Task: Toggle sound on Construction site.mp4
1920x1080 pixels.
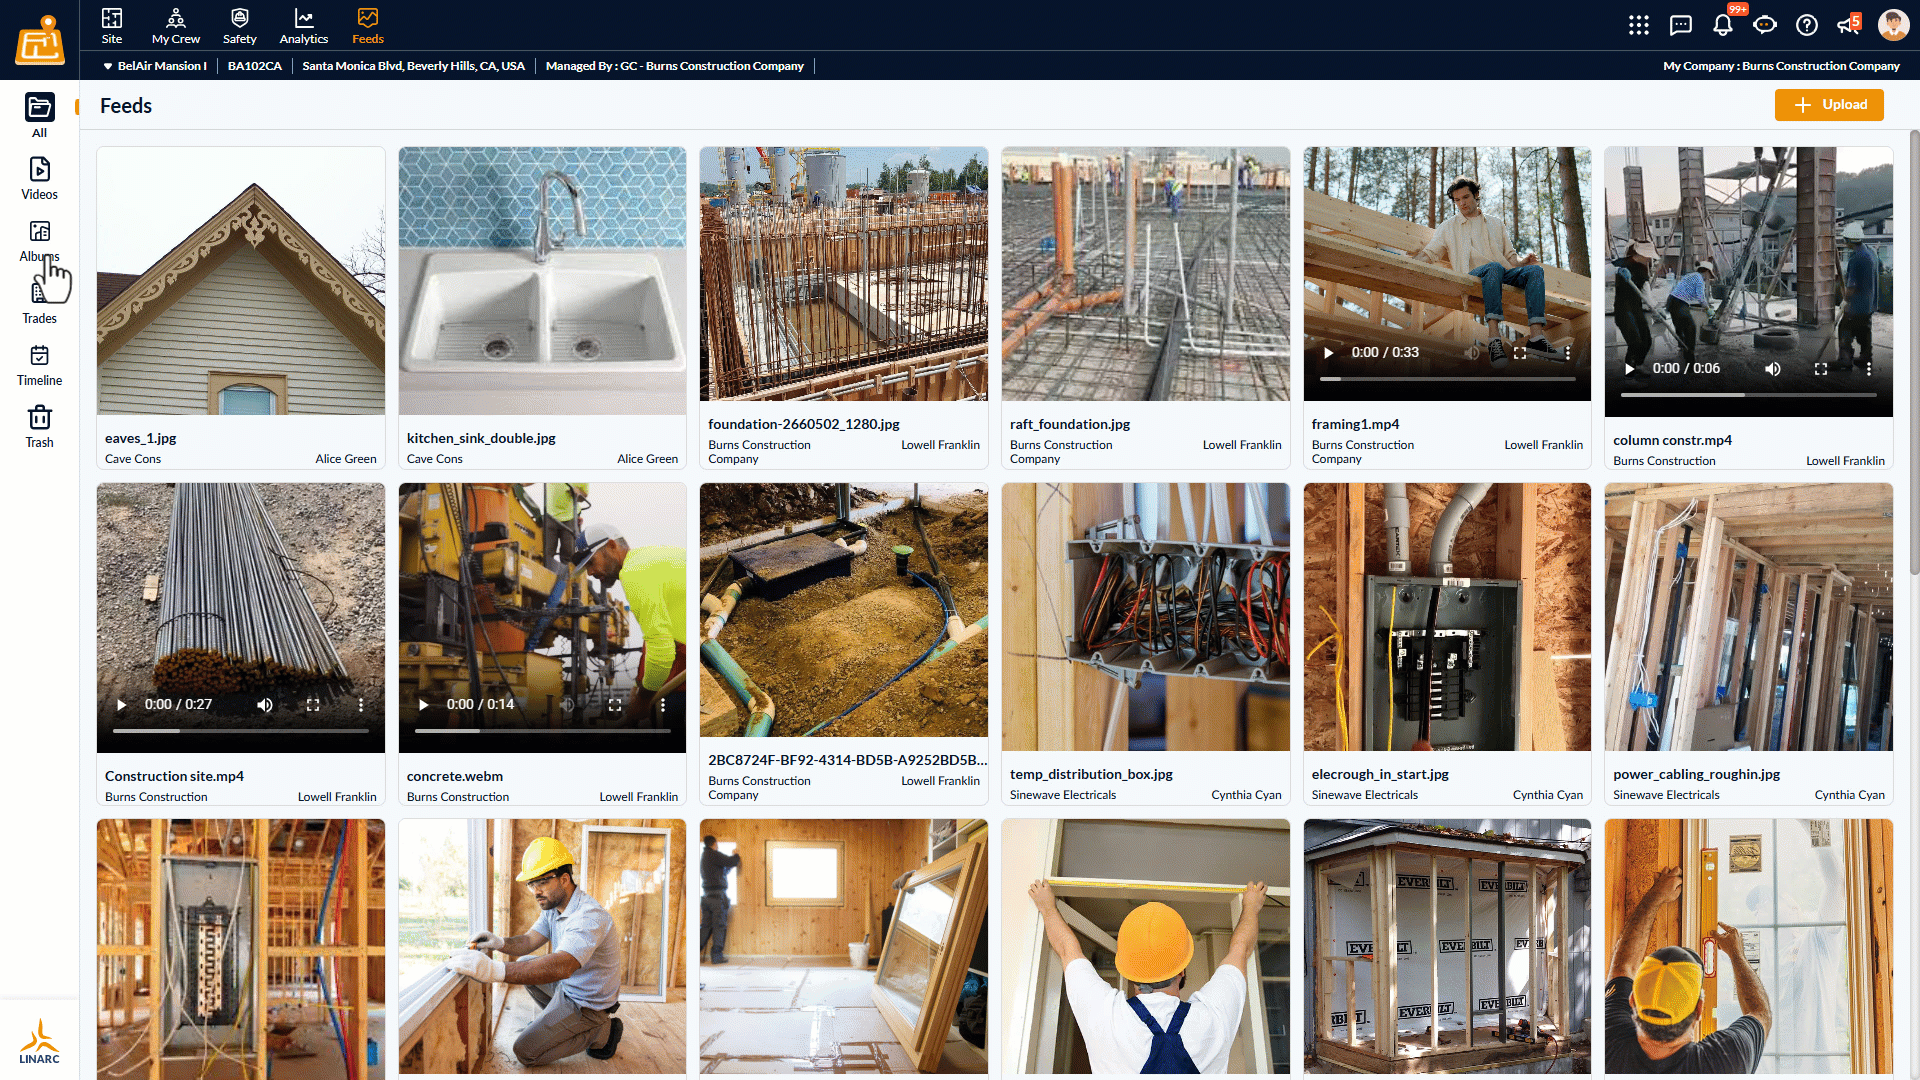Action: [x=264, y=705]
